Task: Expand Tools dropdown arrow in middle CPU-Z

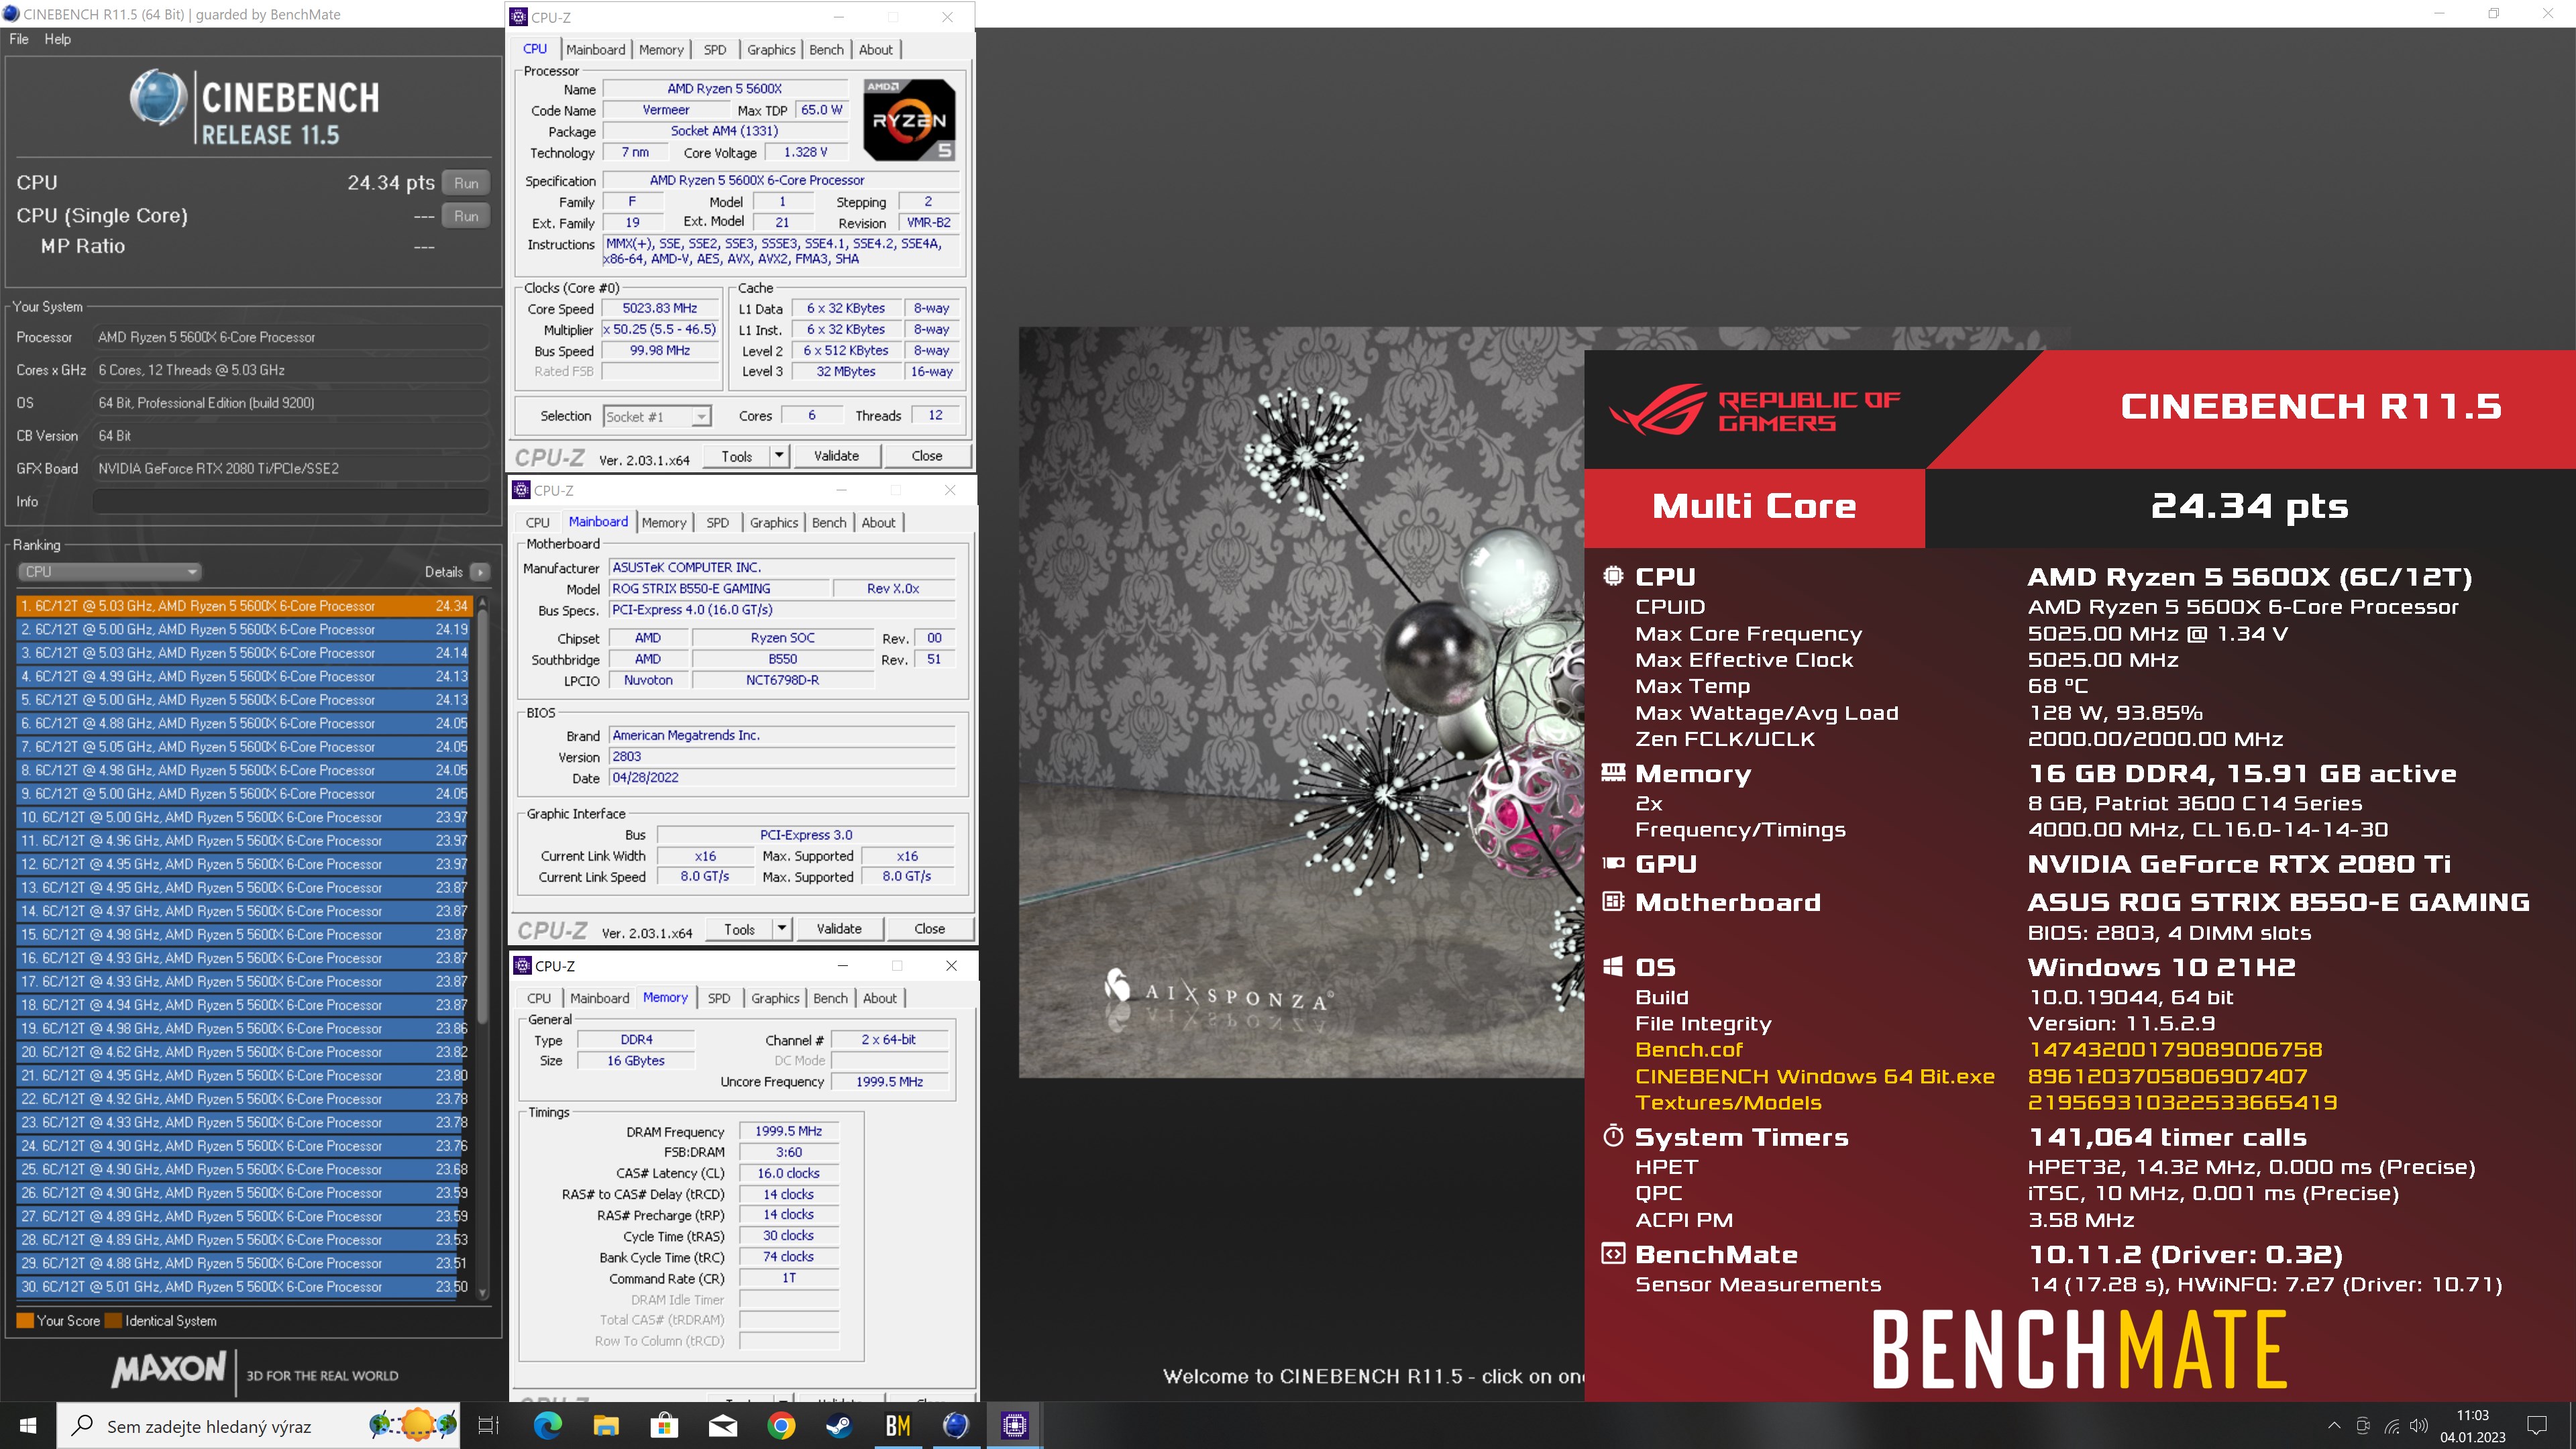Action: pos(782,929)
